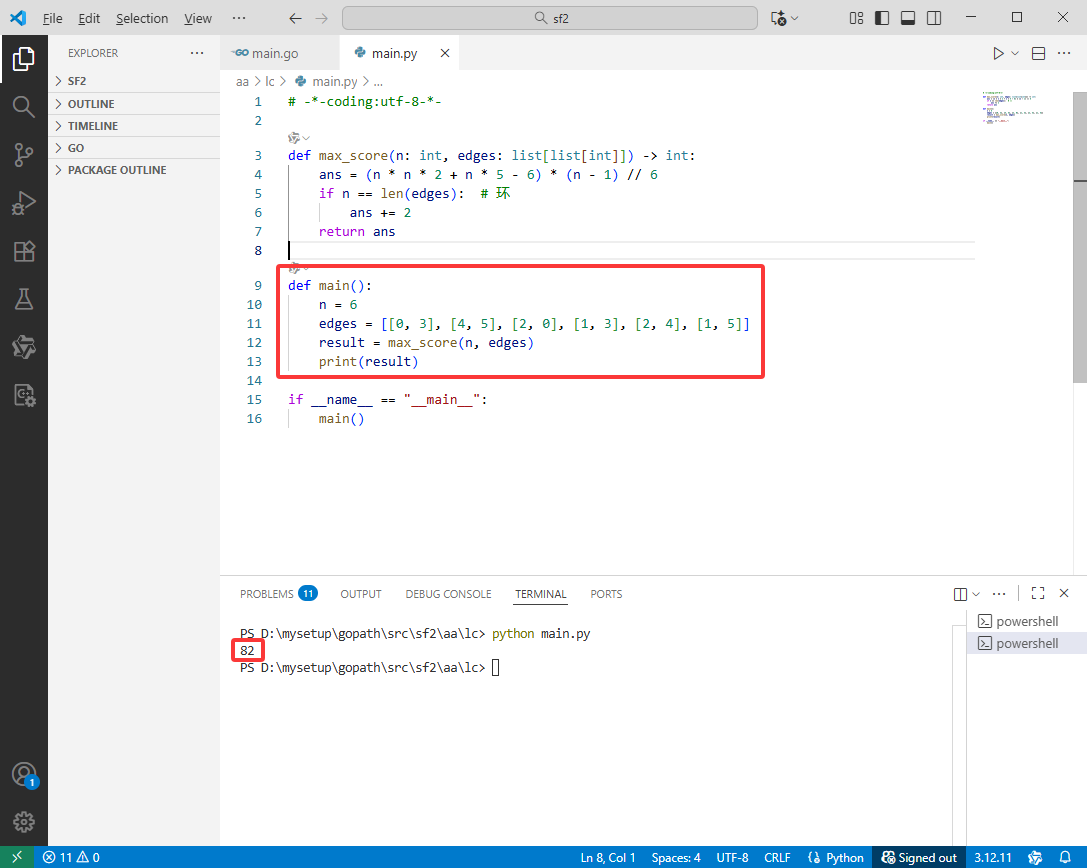This screenshot has width=1087, height=868.
Task: Open Explorer Views and More Actions menu
Action: click(x=197, y=53)
